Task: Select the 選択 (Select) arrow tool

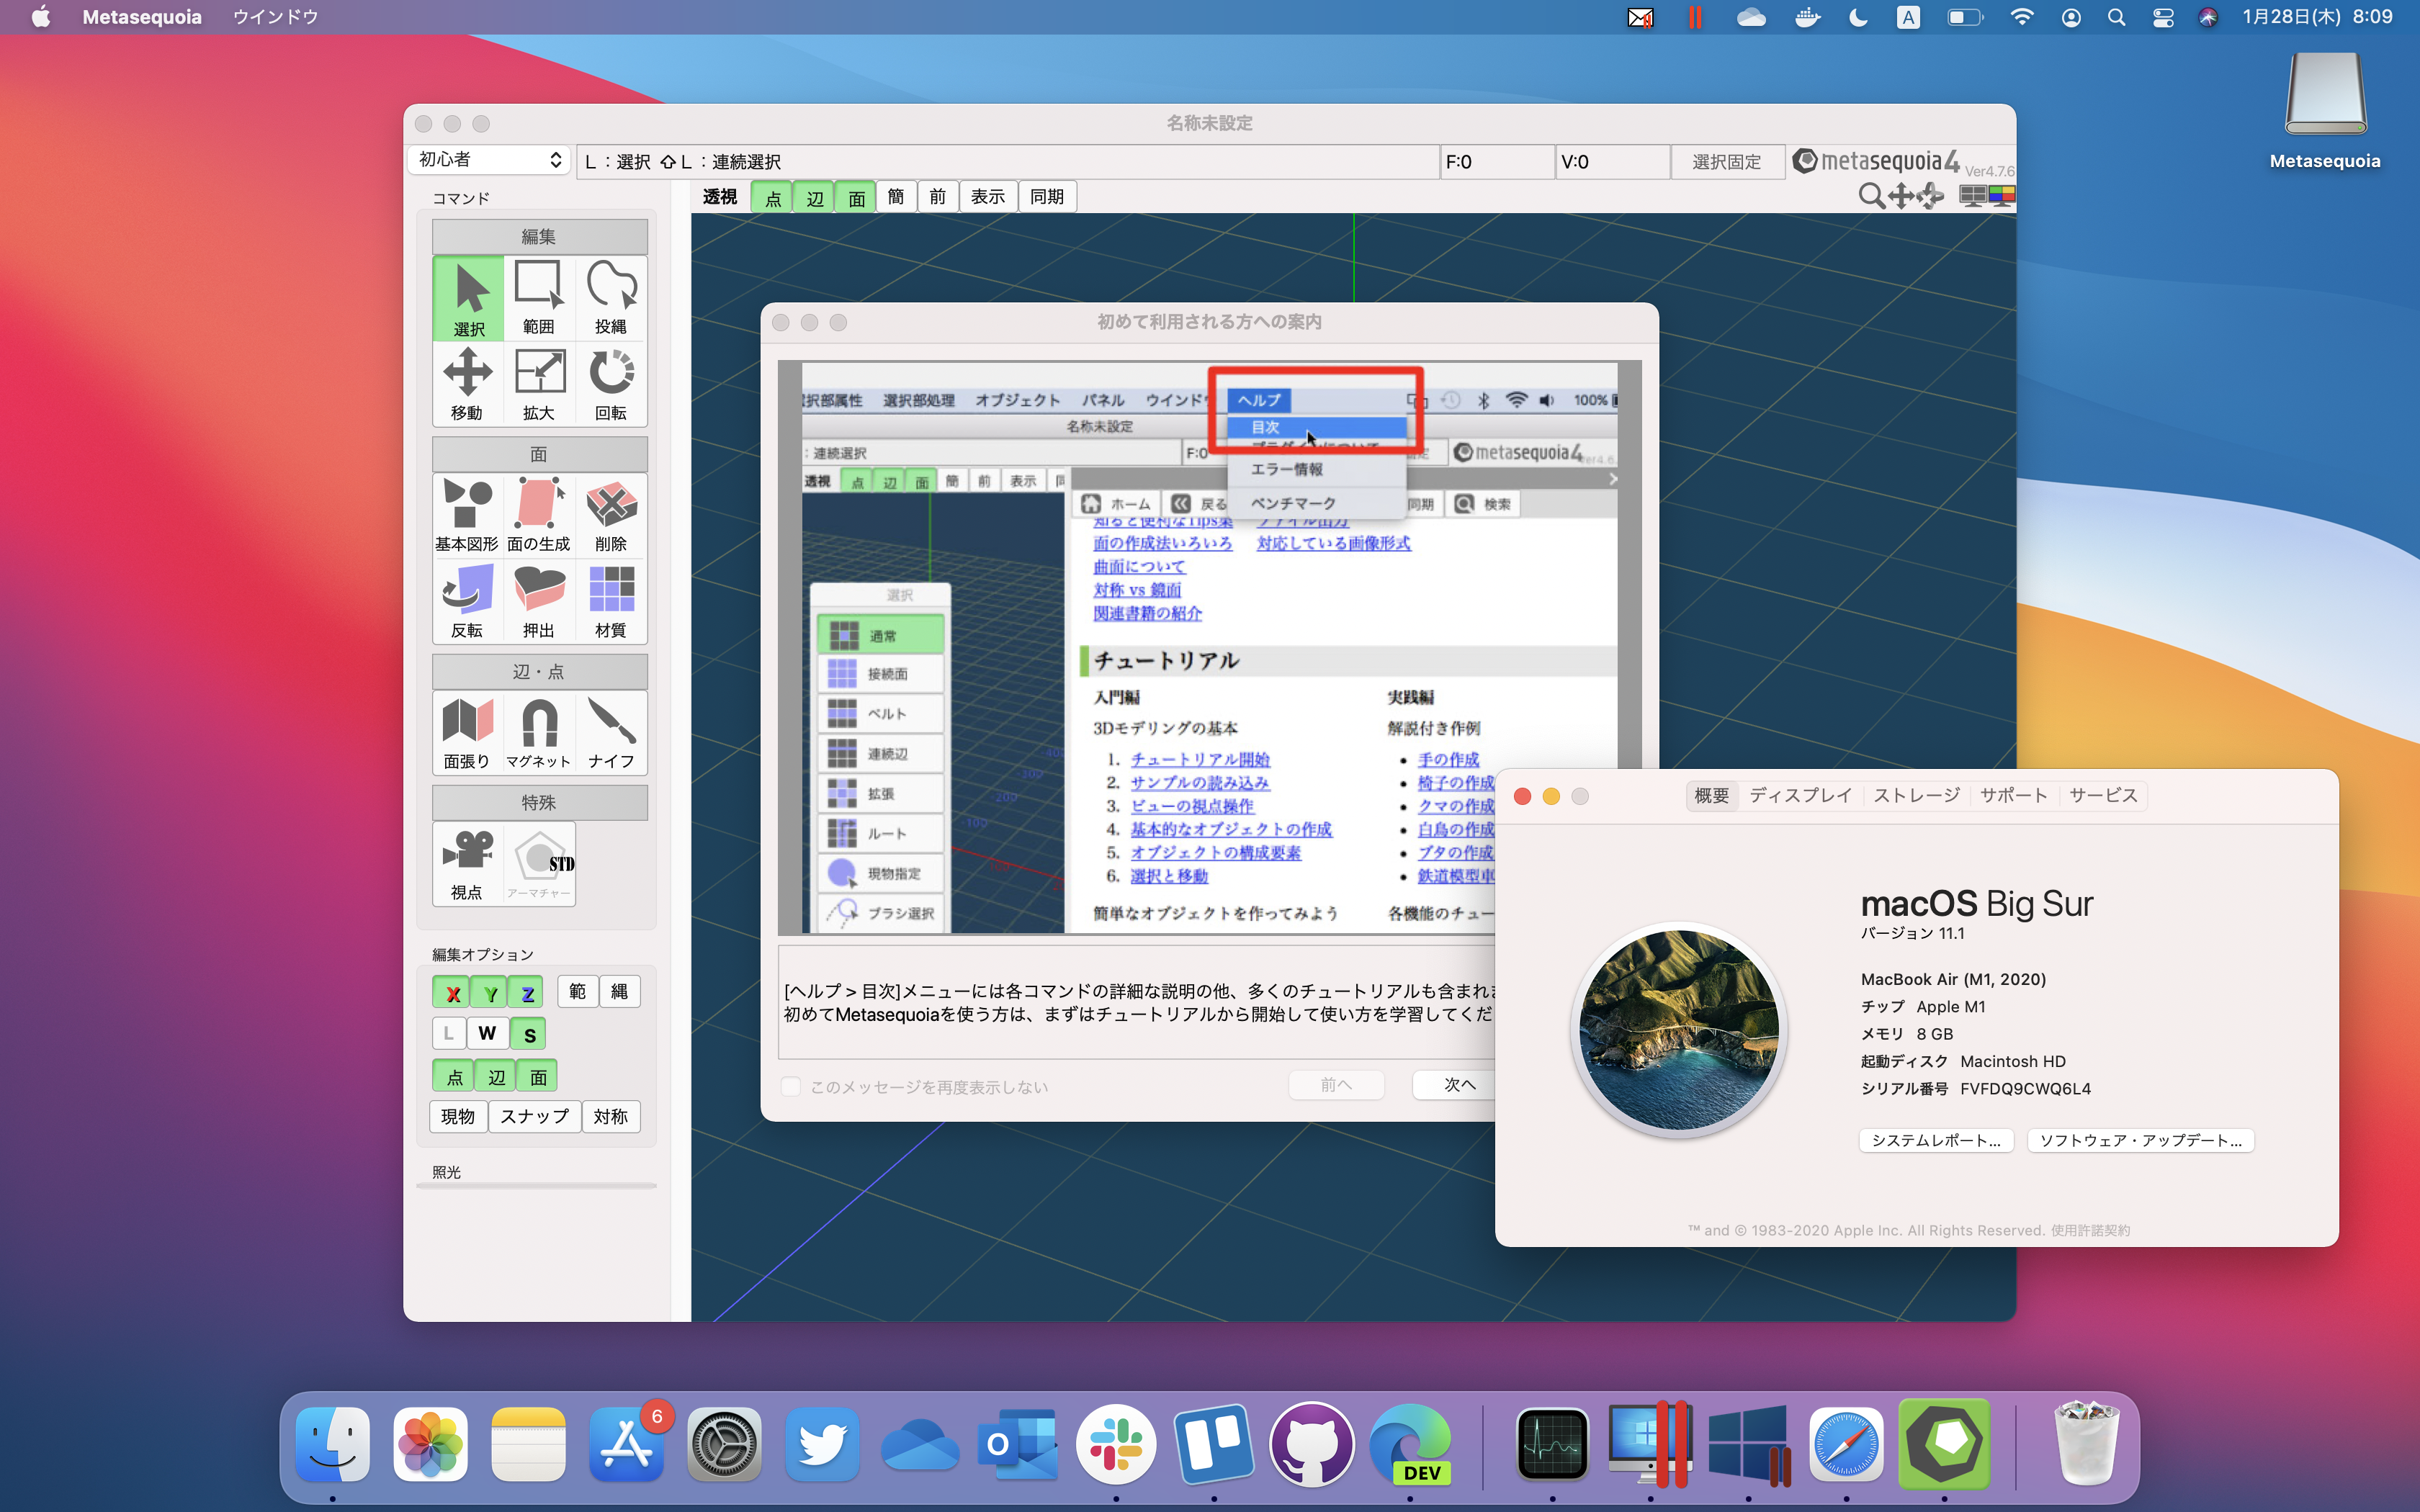Action: 468,299
